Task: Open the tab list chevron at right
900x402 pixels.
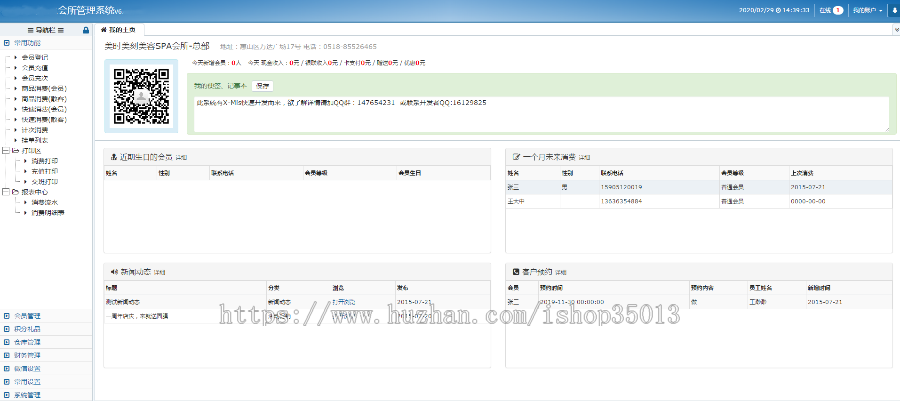Action: (897, 29)
